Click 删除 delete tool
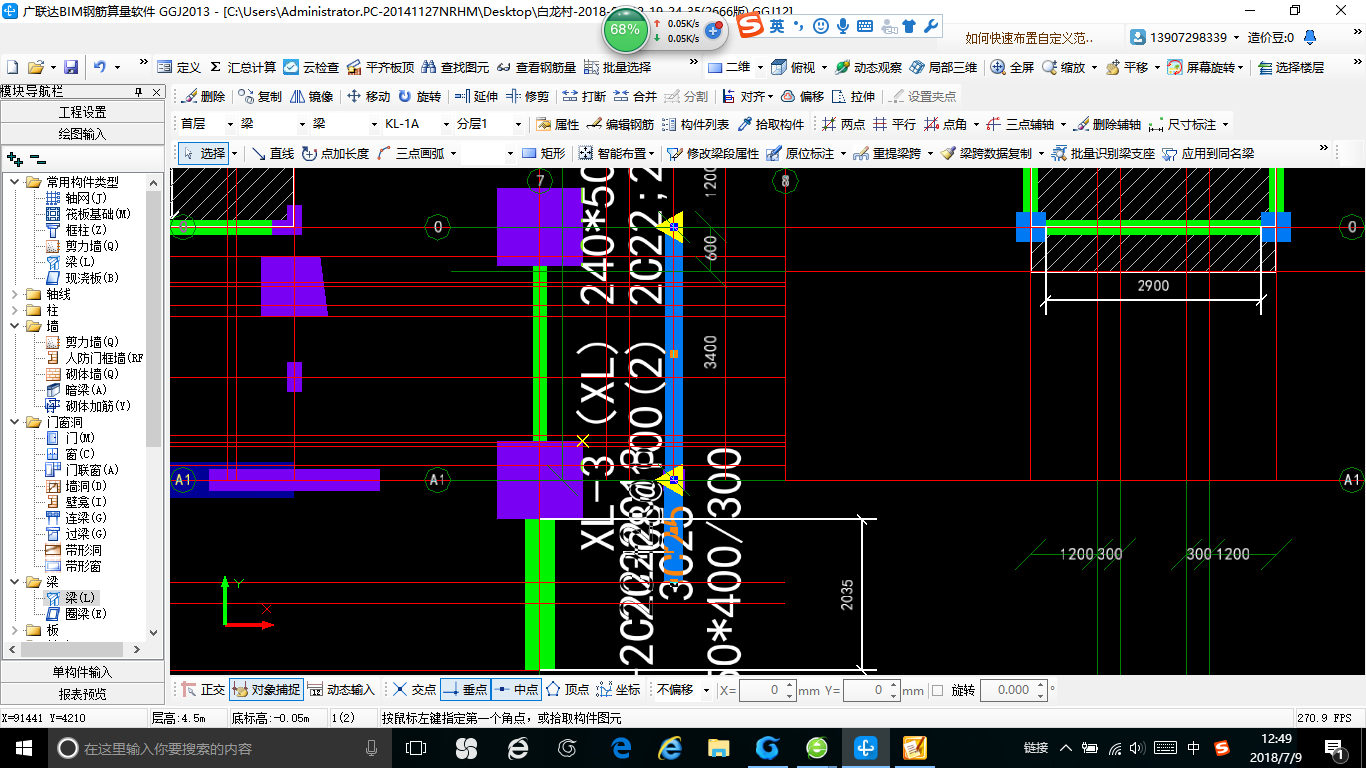 203,96
